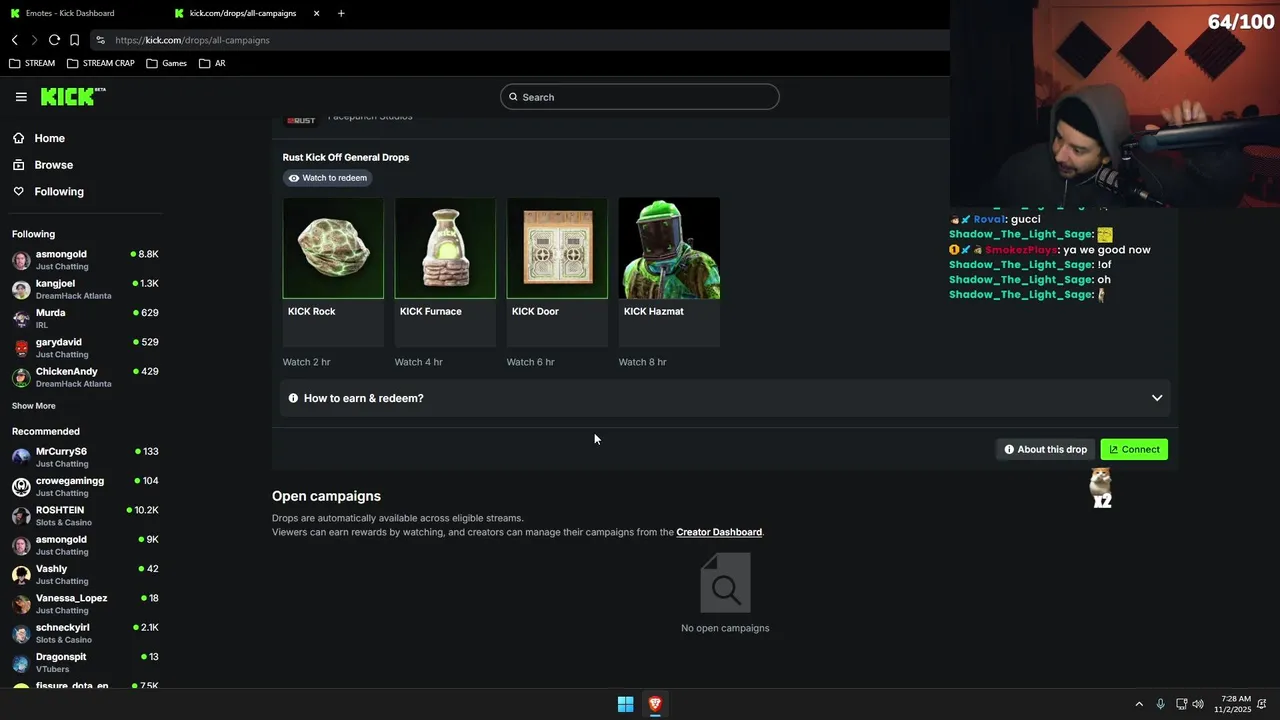This screenshot has height=720, width=1280.
Task: Open ChickenAndy channel avatar
Action: (x=21, y=378)
